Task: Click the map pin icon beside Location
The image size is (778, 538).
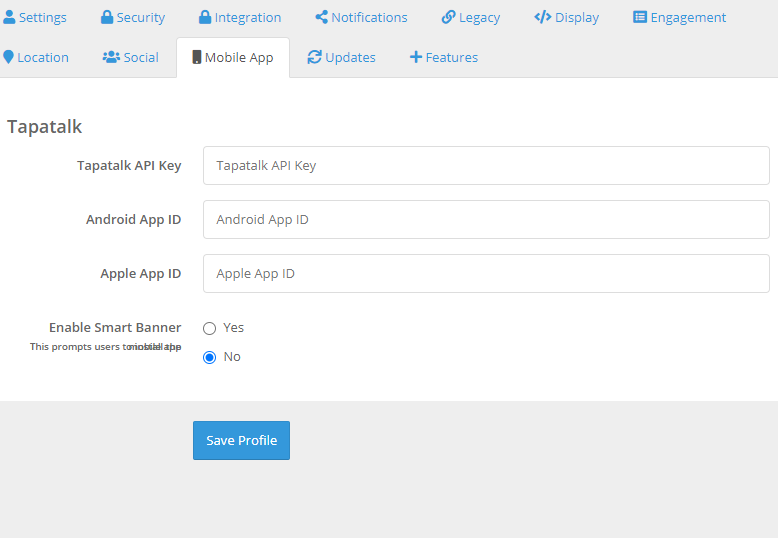Action: click(x=8, y=57)
